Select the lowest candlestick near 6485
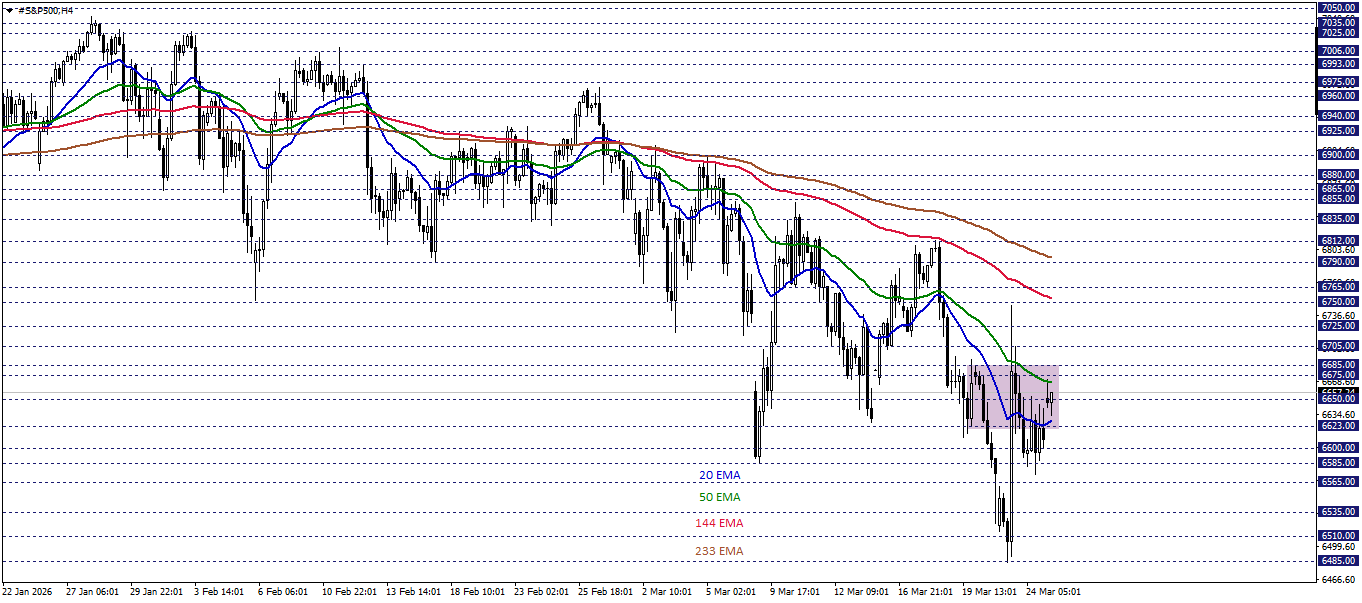 (1009, 530)
